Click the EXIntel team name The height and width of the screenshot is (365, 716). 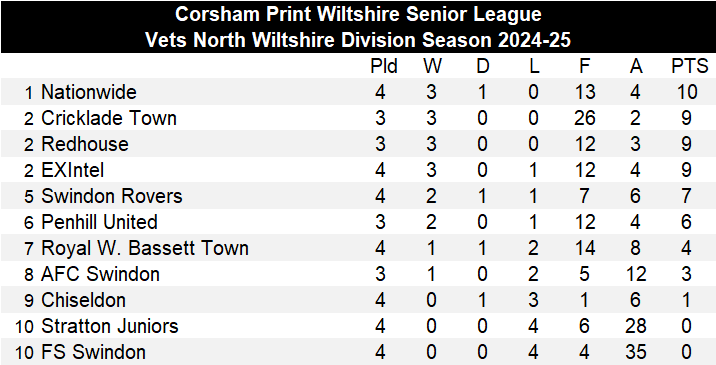click(x=73, y=170)
